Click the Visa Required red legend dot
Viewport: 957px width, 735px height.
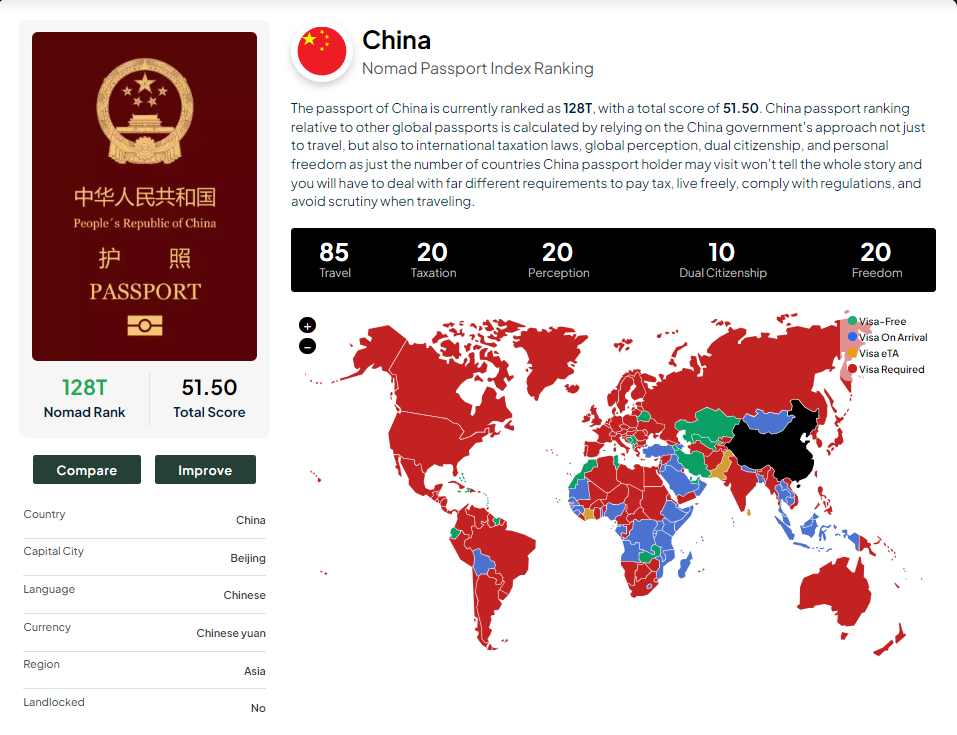(853, 369)
